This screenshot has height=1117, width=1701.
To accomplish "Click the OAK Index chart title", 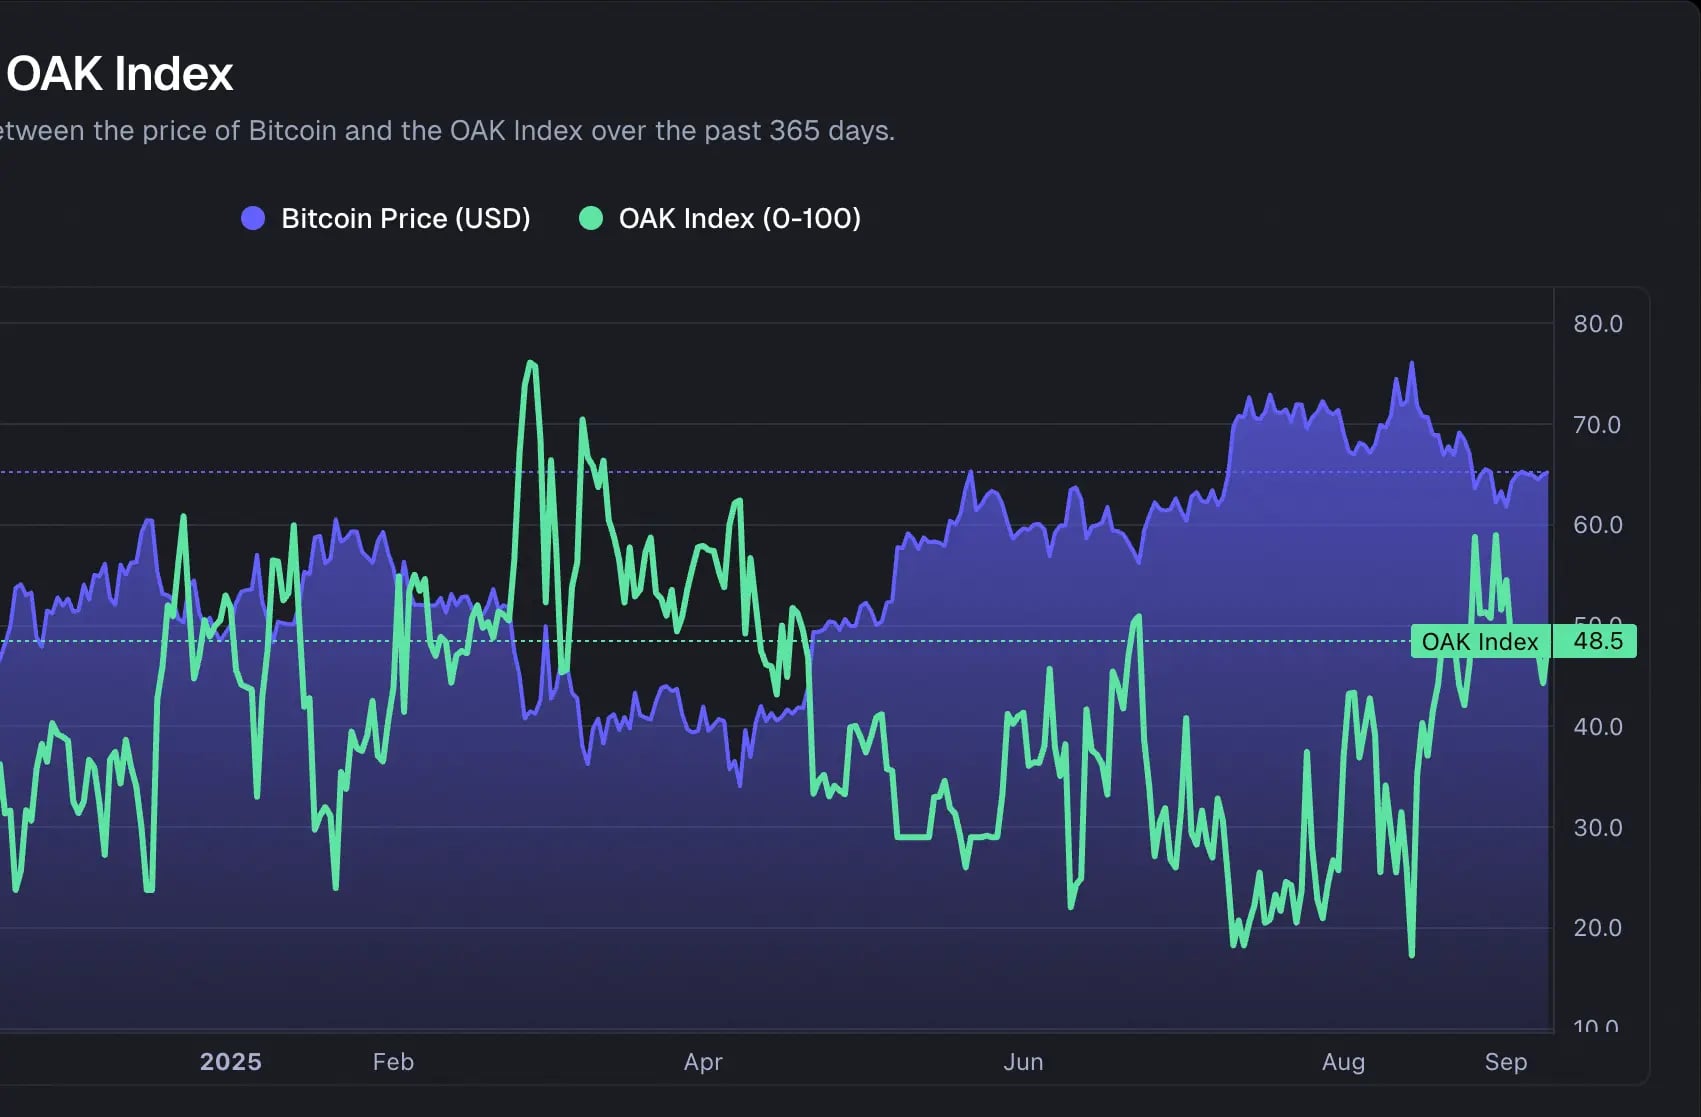I will [119, 74].
